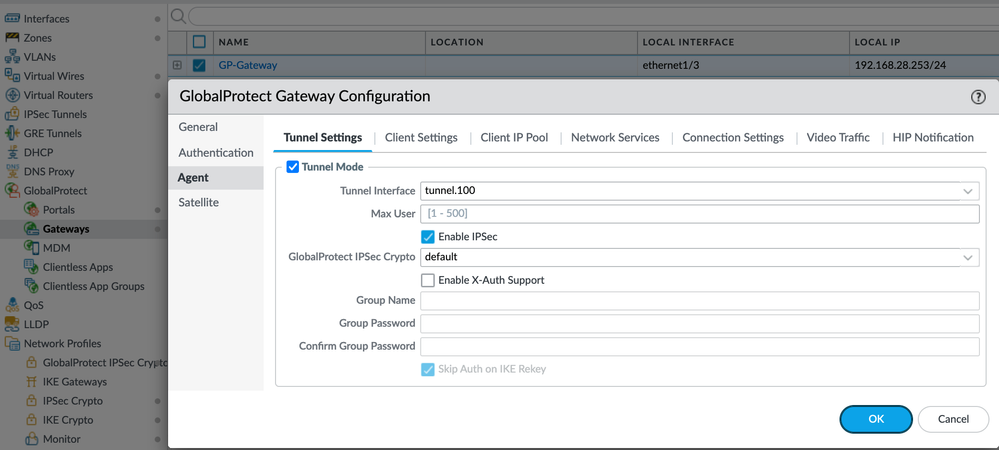The width and height of the screenshot is (999, 450).
Task: Click the DHCP sidebar icon
Action: (13, 152)
